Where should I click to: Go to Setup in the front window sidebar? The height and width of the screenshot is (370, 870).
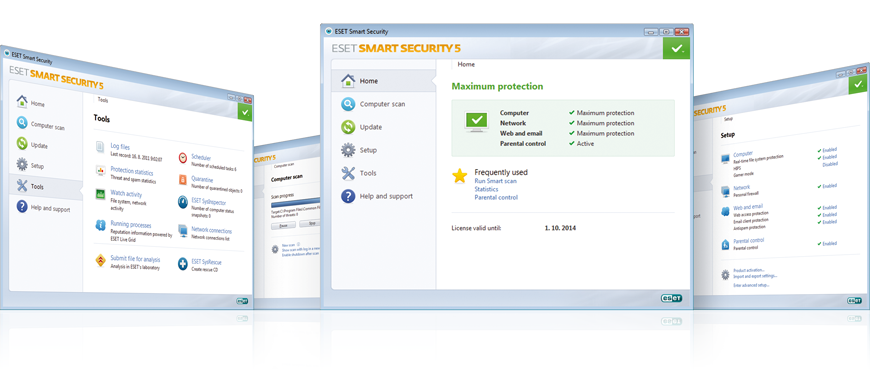tap(384, 150)
